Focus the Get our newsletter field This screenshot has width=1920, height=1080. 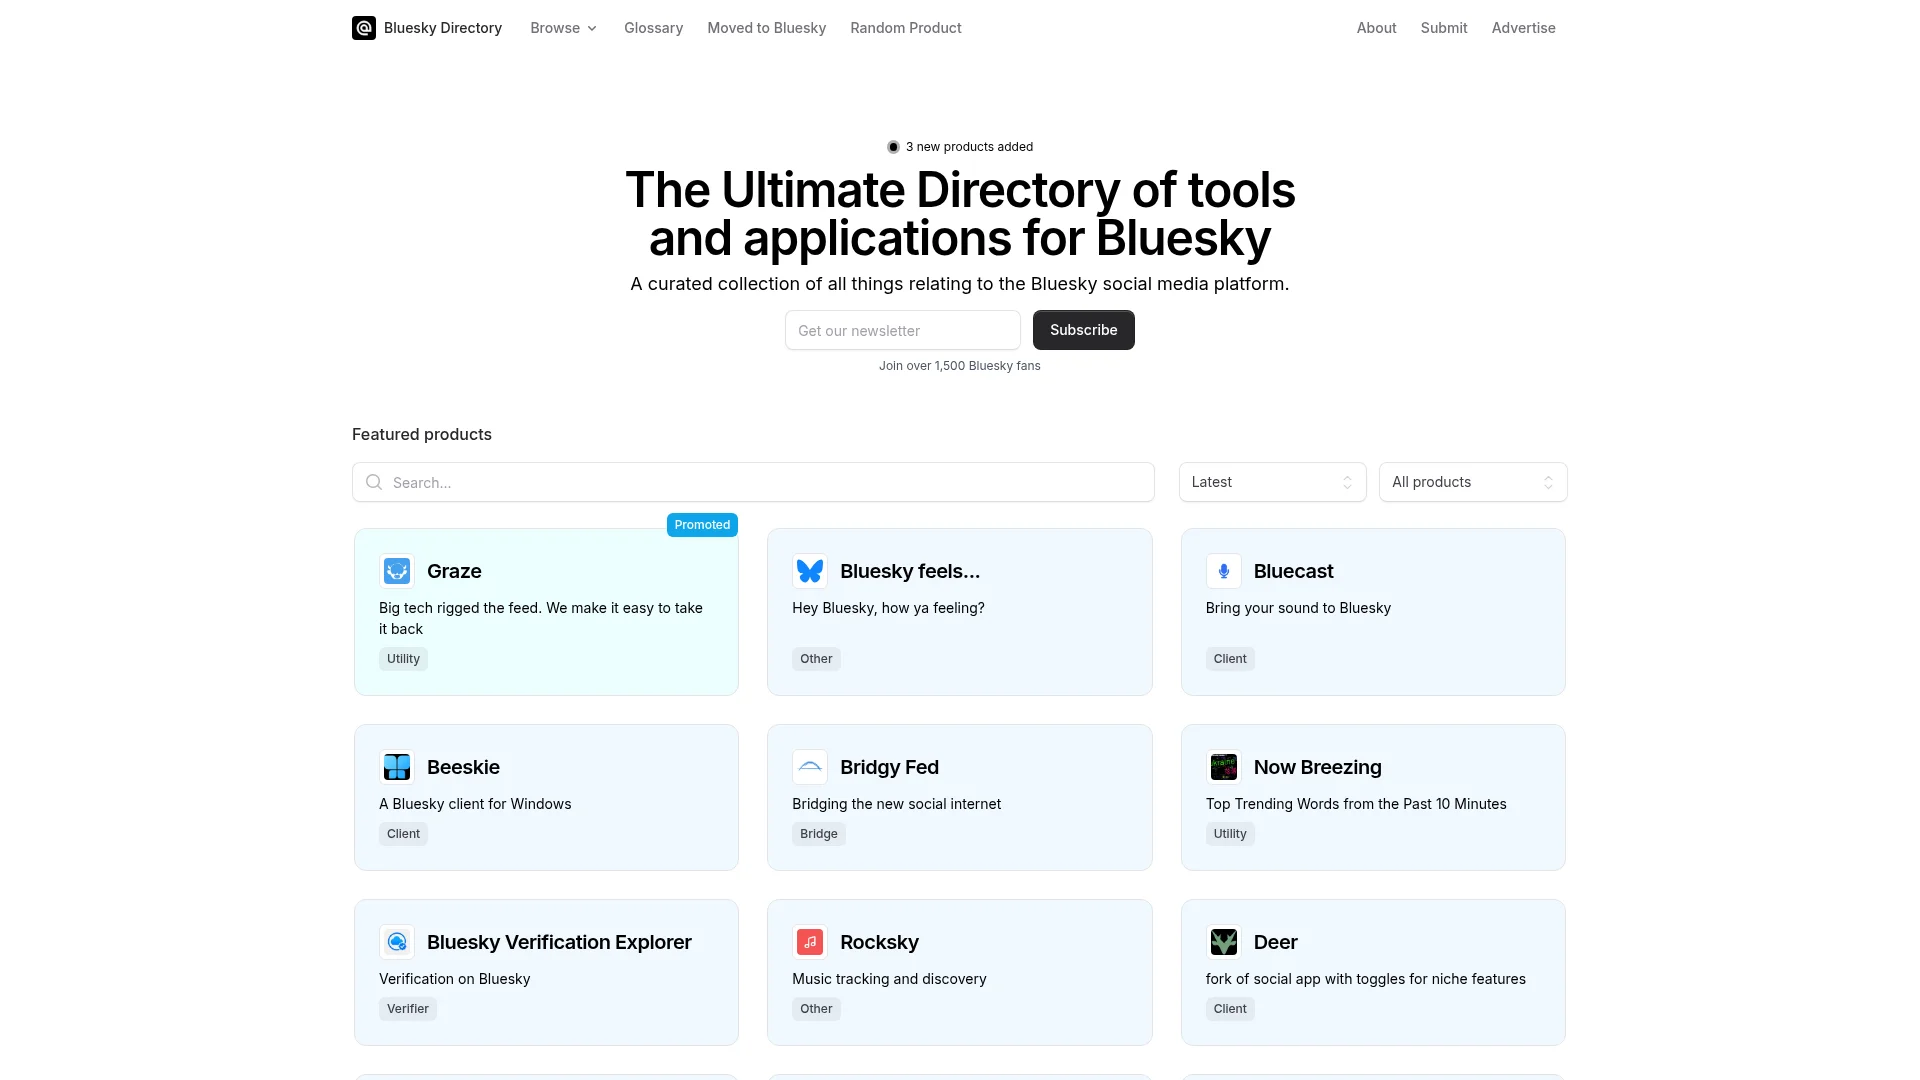point(902,330)
